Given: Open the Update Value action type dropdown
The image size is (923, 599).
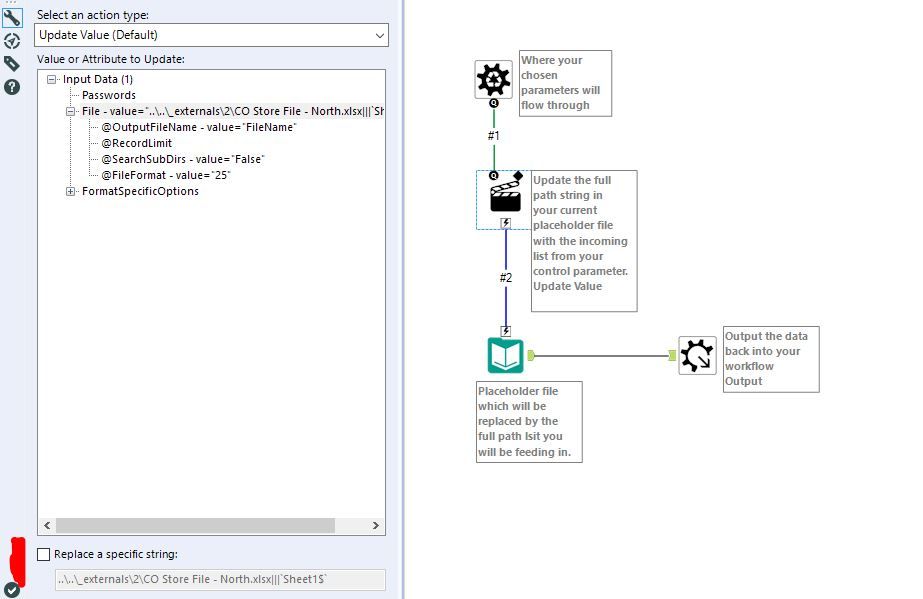Looking at the screenshot, I should (x=211, y=35).
